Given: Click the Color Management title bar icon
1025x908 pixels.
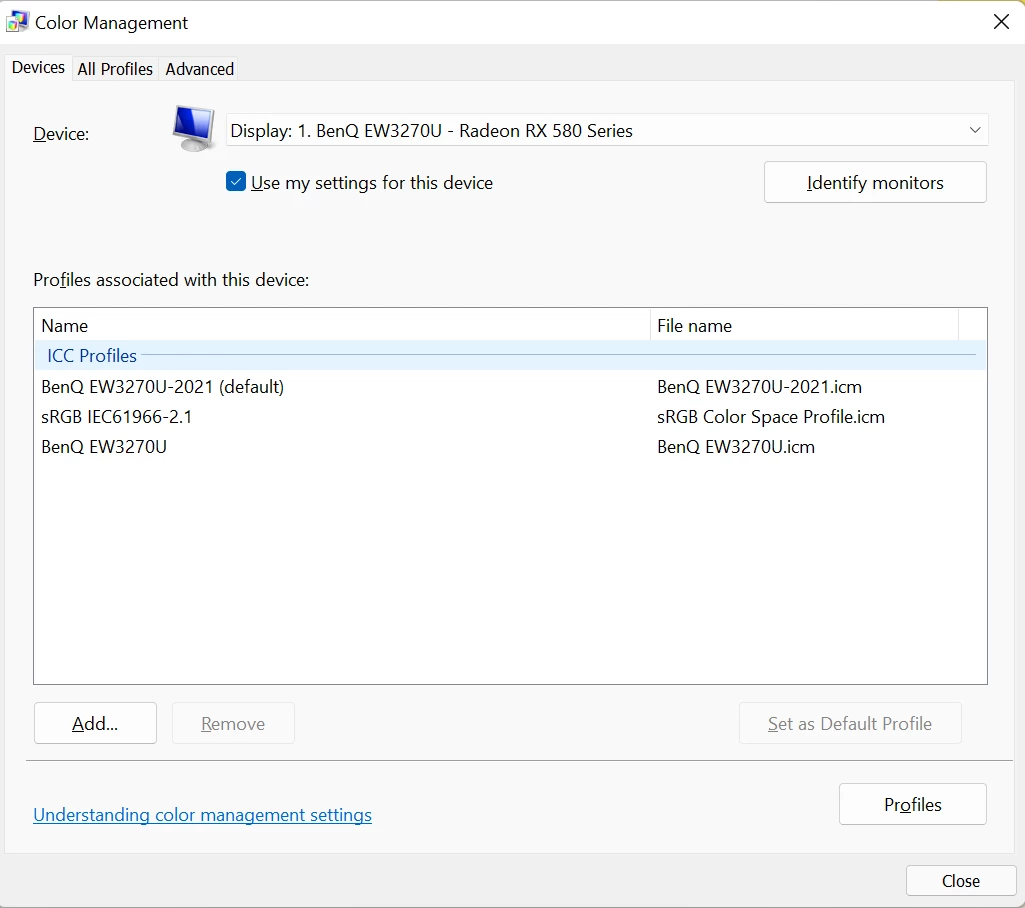Looking at the screenshot, I should click(17, 22).
